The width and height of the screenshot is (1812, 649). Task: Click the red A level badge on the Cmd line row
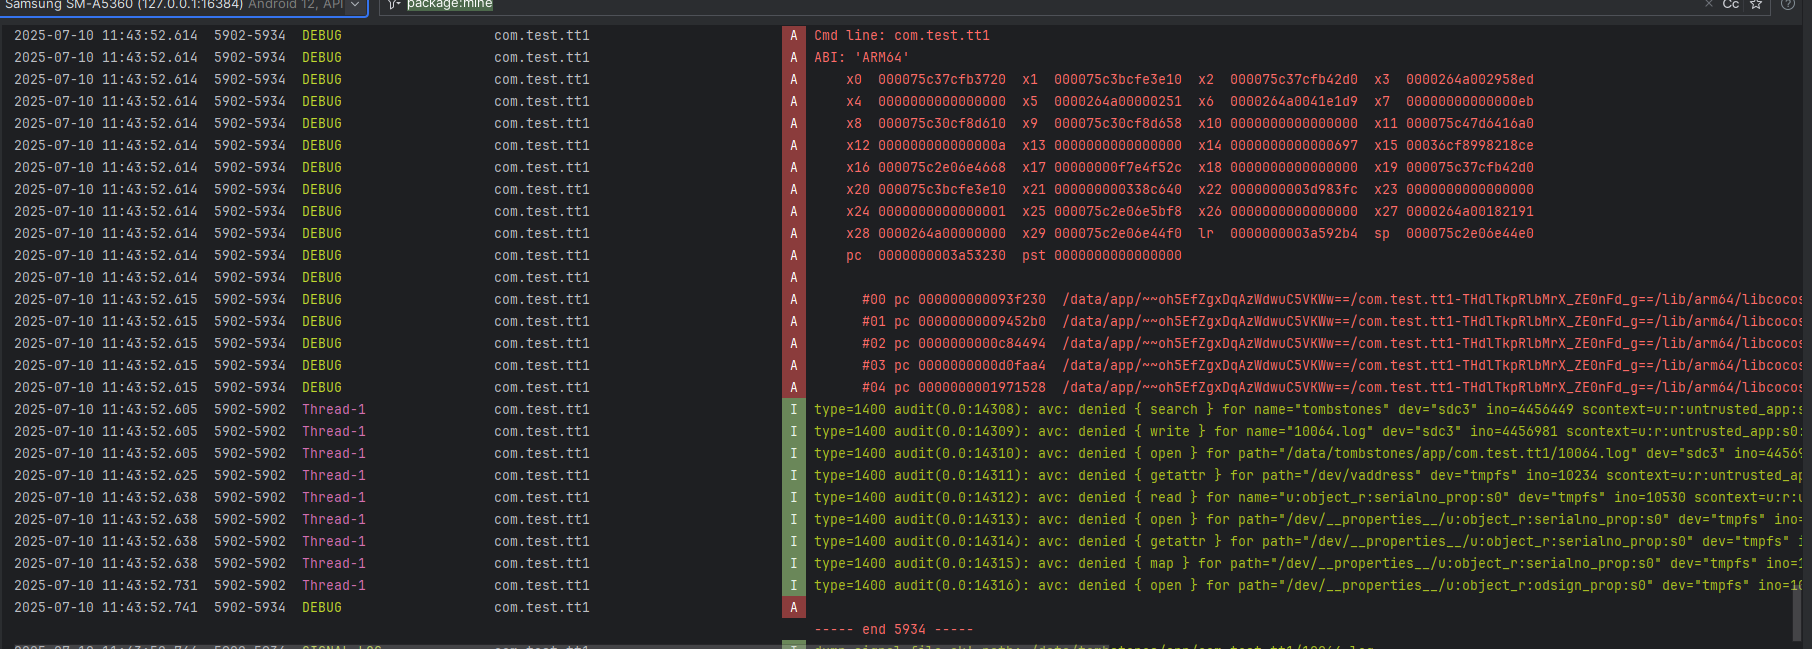point(793,36)
